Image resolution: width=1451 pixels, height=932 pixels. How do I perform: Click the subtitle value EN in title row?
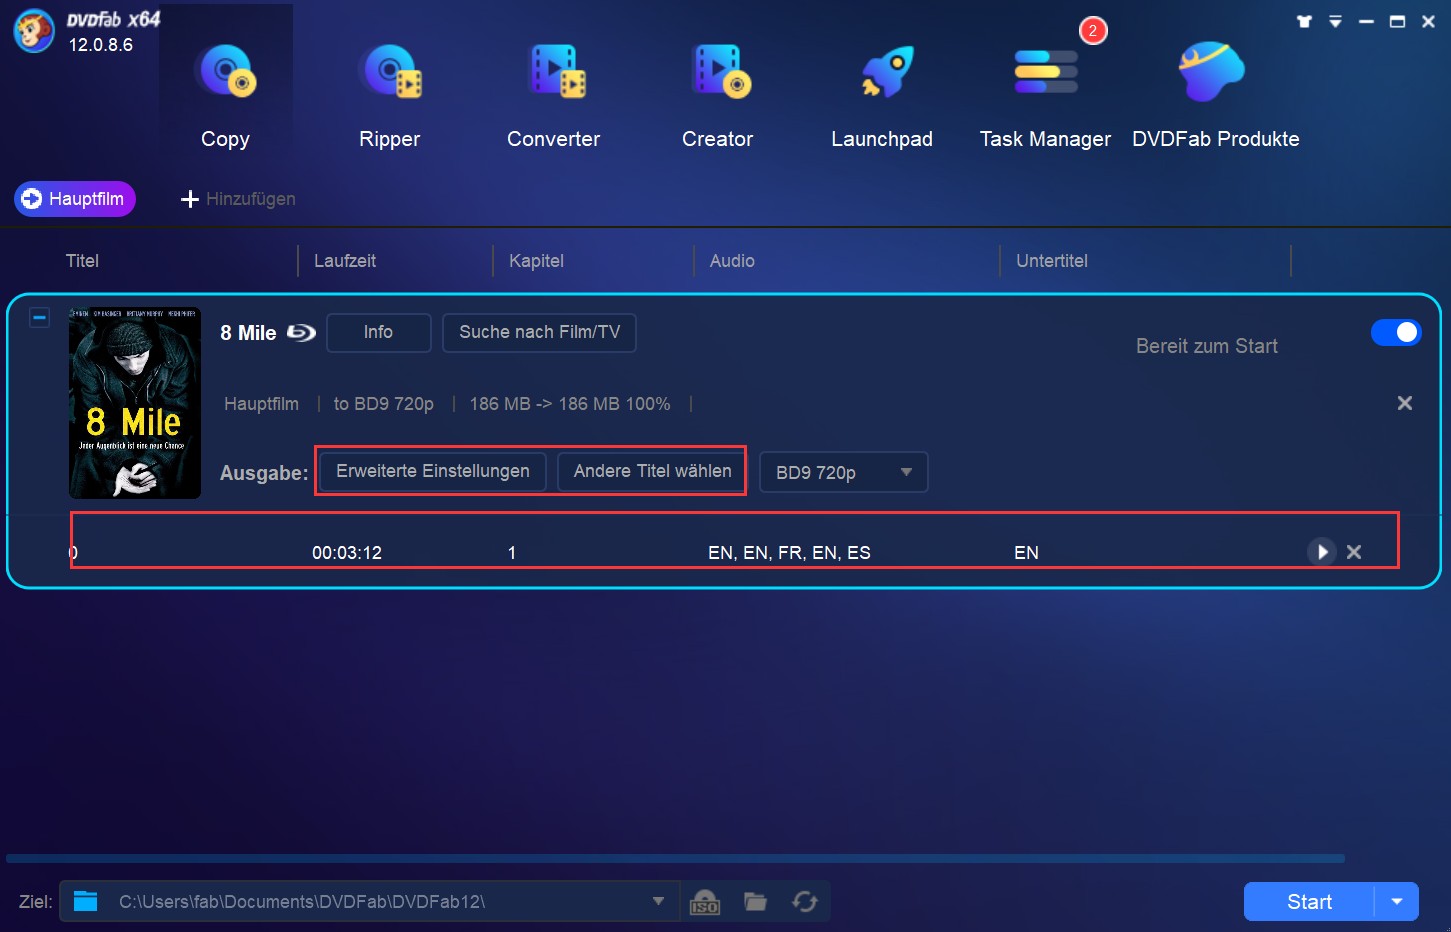click(1026, 553)
